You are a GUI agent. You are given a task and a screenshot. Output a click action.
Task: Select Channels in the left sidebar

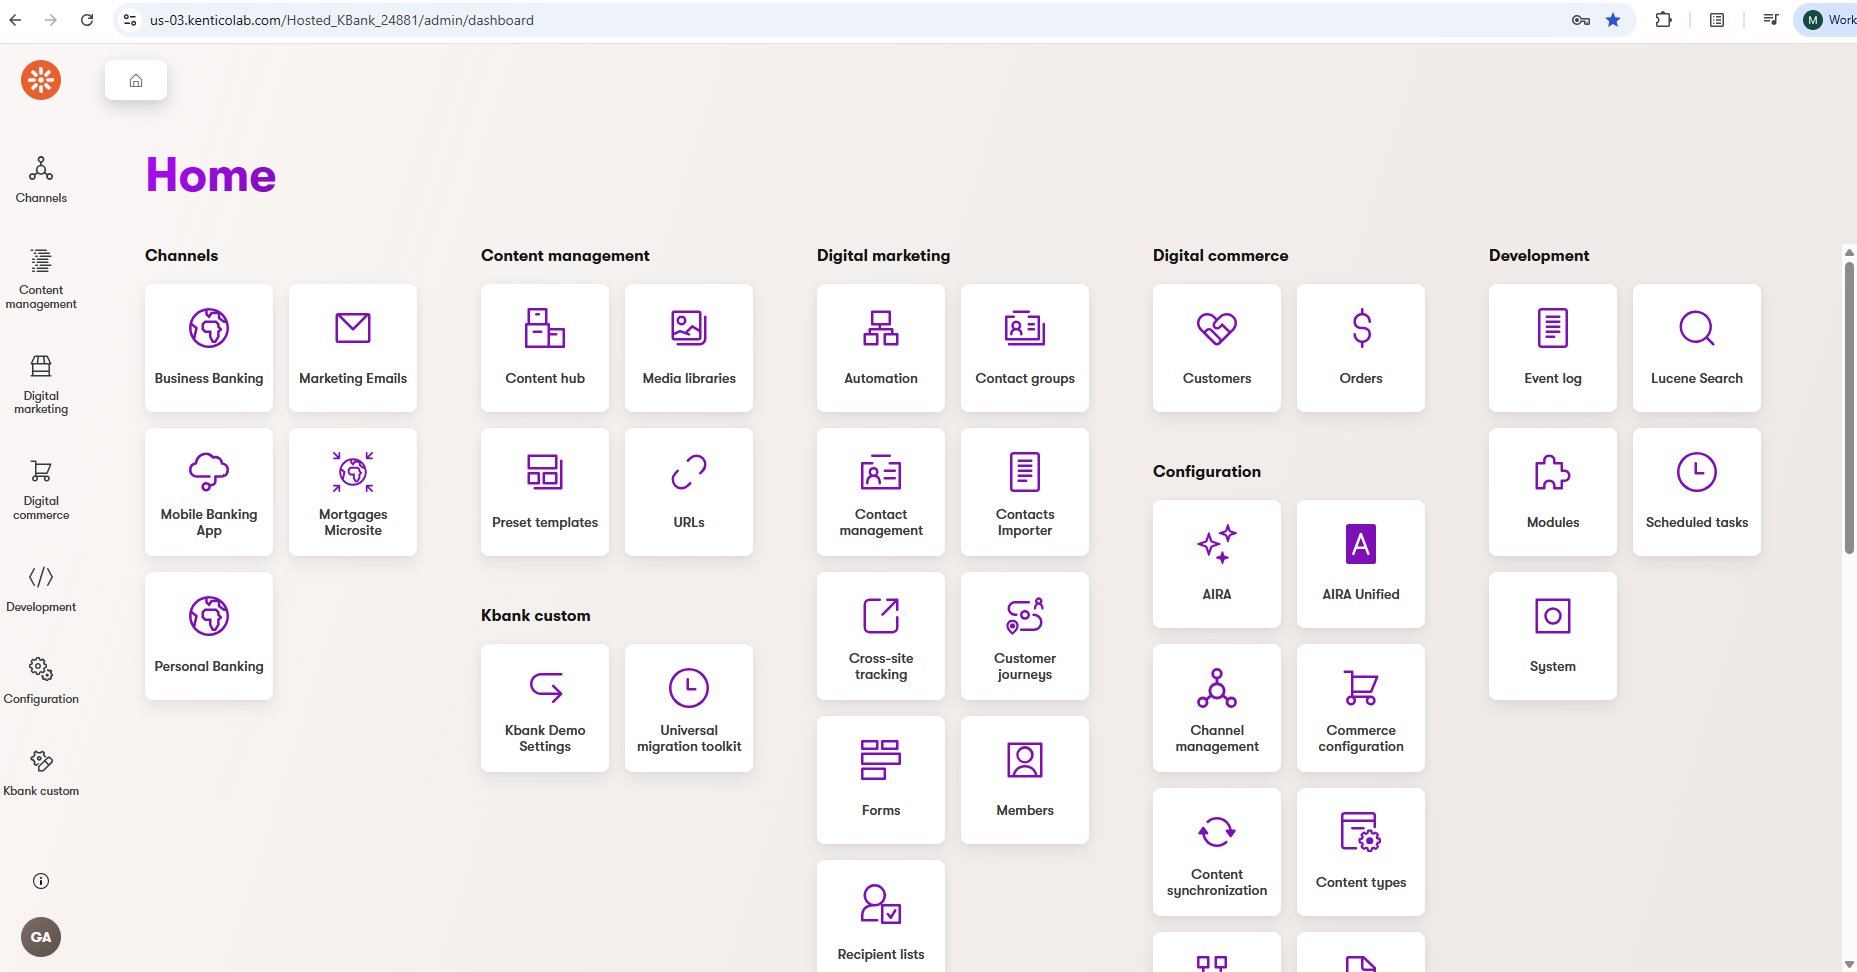coord(41,180)
